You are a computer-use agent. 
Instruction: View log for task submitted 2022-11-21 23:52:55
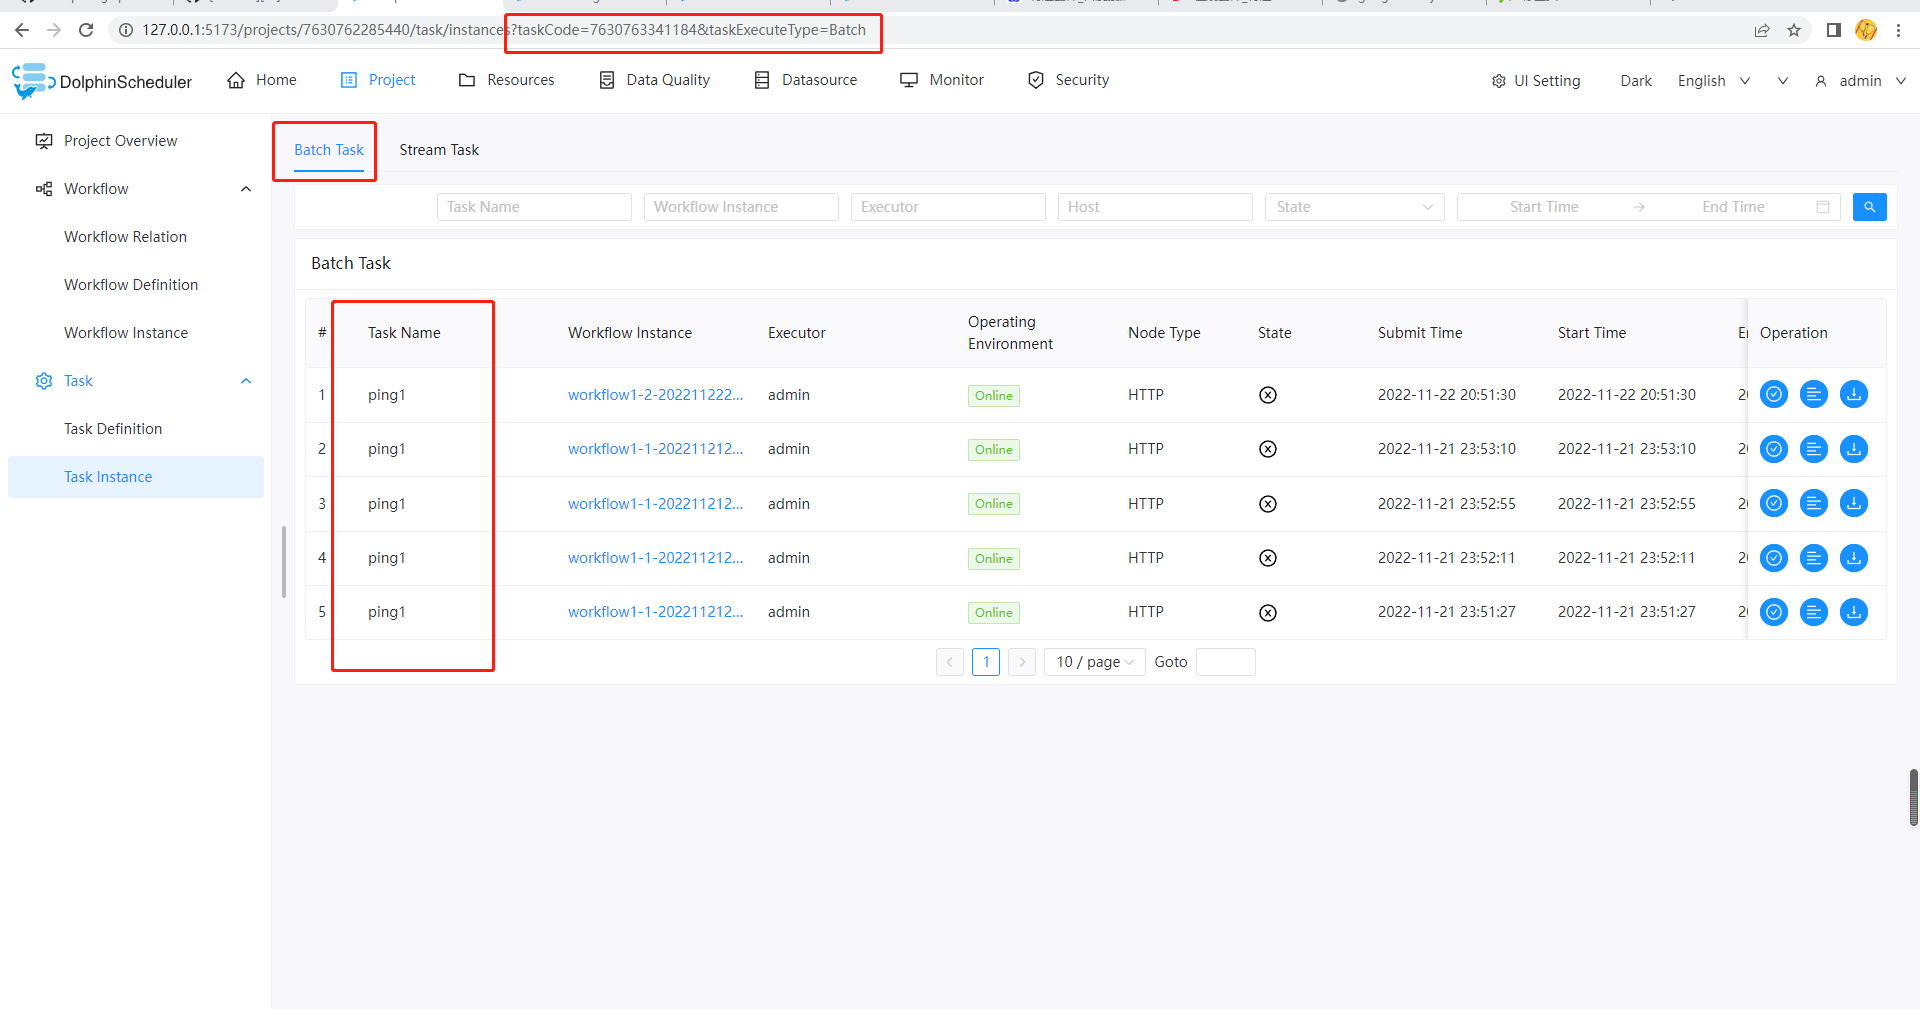(x=1813, y=503)
